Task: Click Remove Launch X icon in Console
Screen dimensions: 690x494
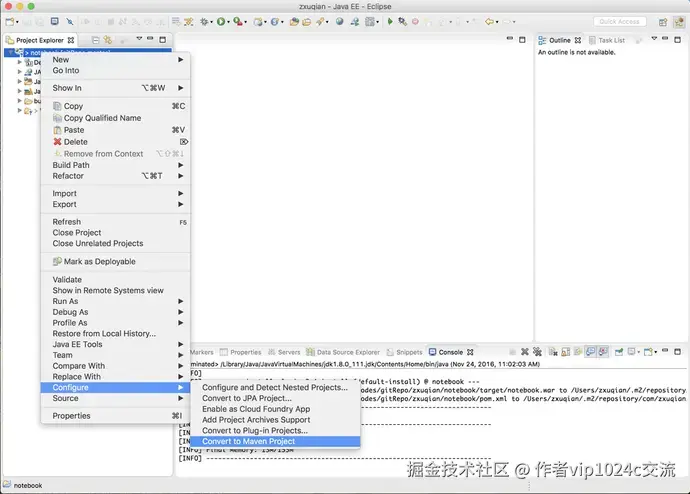Action: tap(525, 352)
